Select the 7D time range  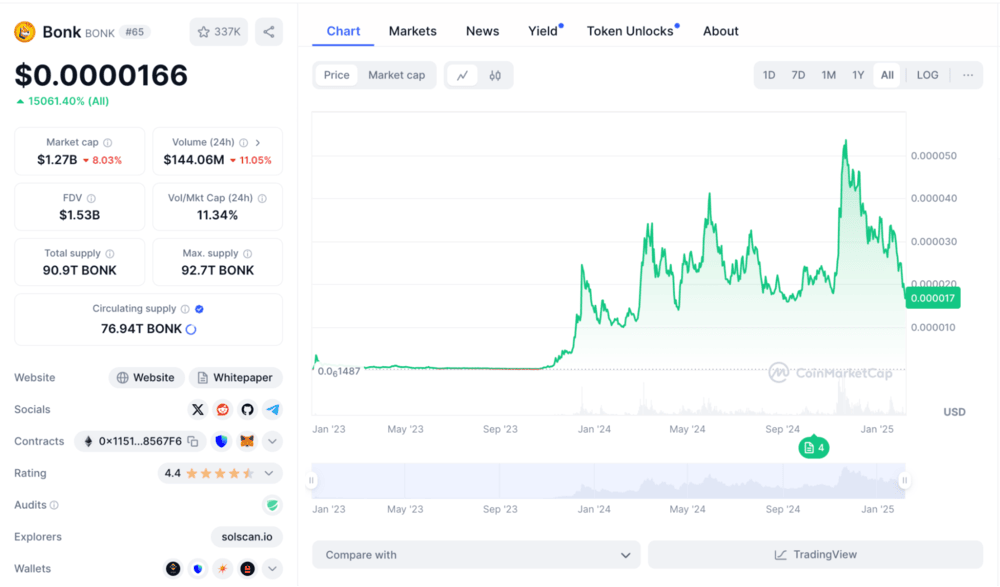[x=798, y=75]
